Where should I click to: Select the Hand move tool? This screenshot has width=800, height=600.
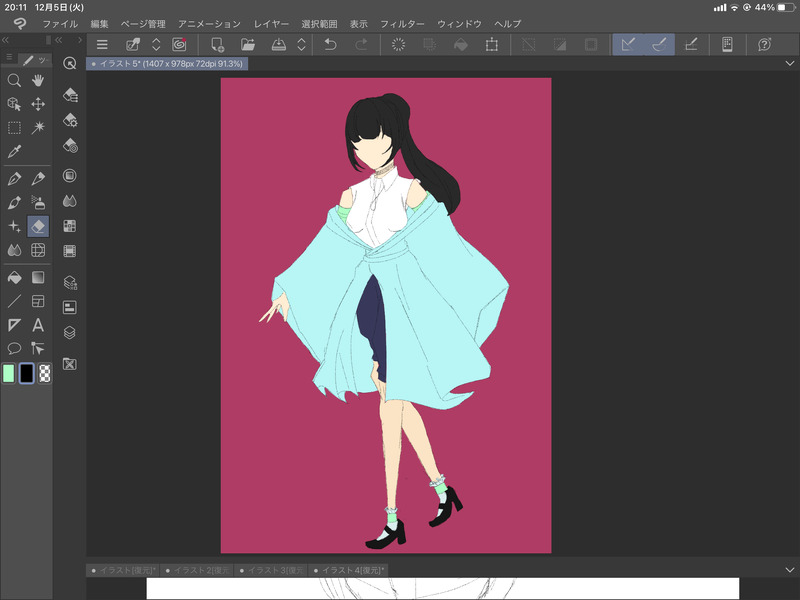tap(38, 80)
